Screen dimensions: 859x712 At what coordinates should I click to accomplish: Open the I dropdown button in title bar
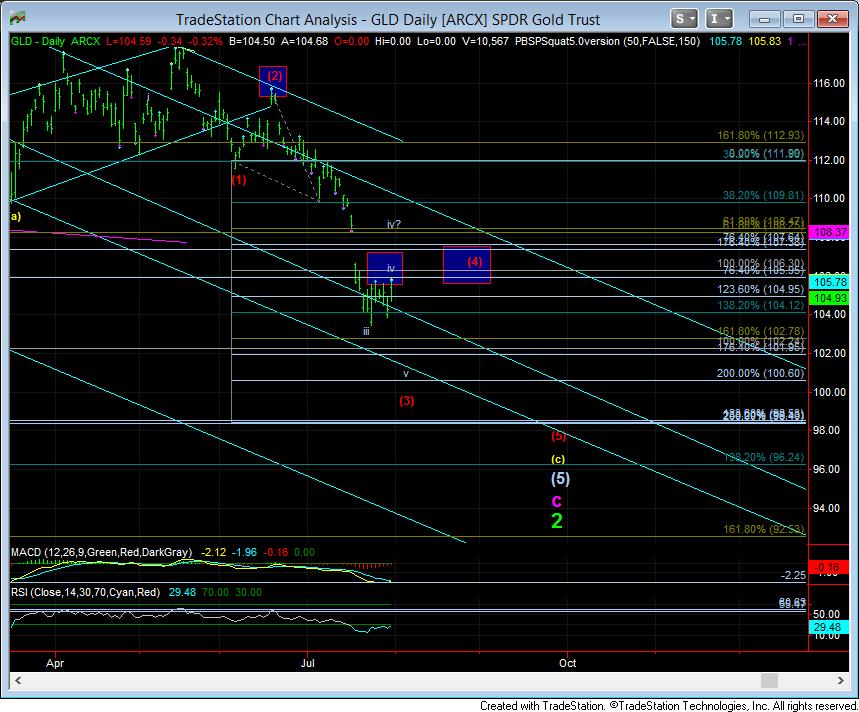point(719,19)
